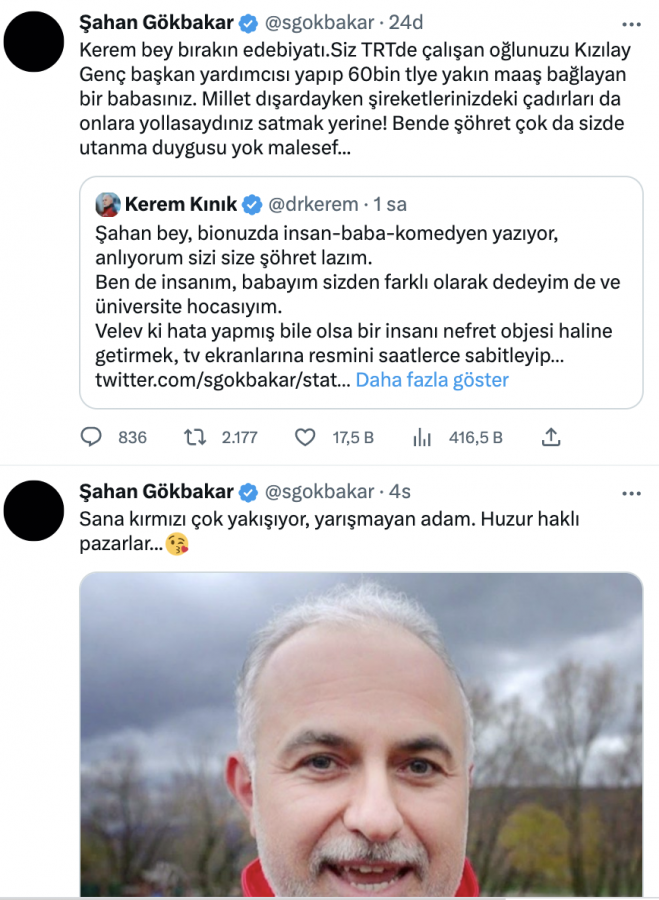
Task: Open the three-dot menu on the 4s tweet
Action: click(631, 494)
